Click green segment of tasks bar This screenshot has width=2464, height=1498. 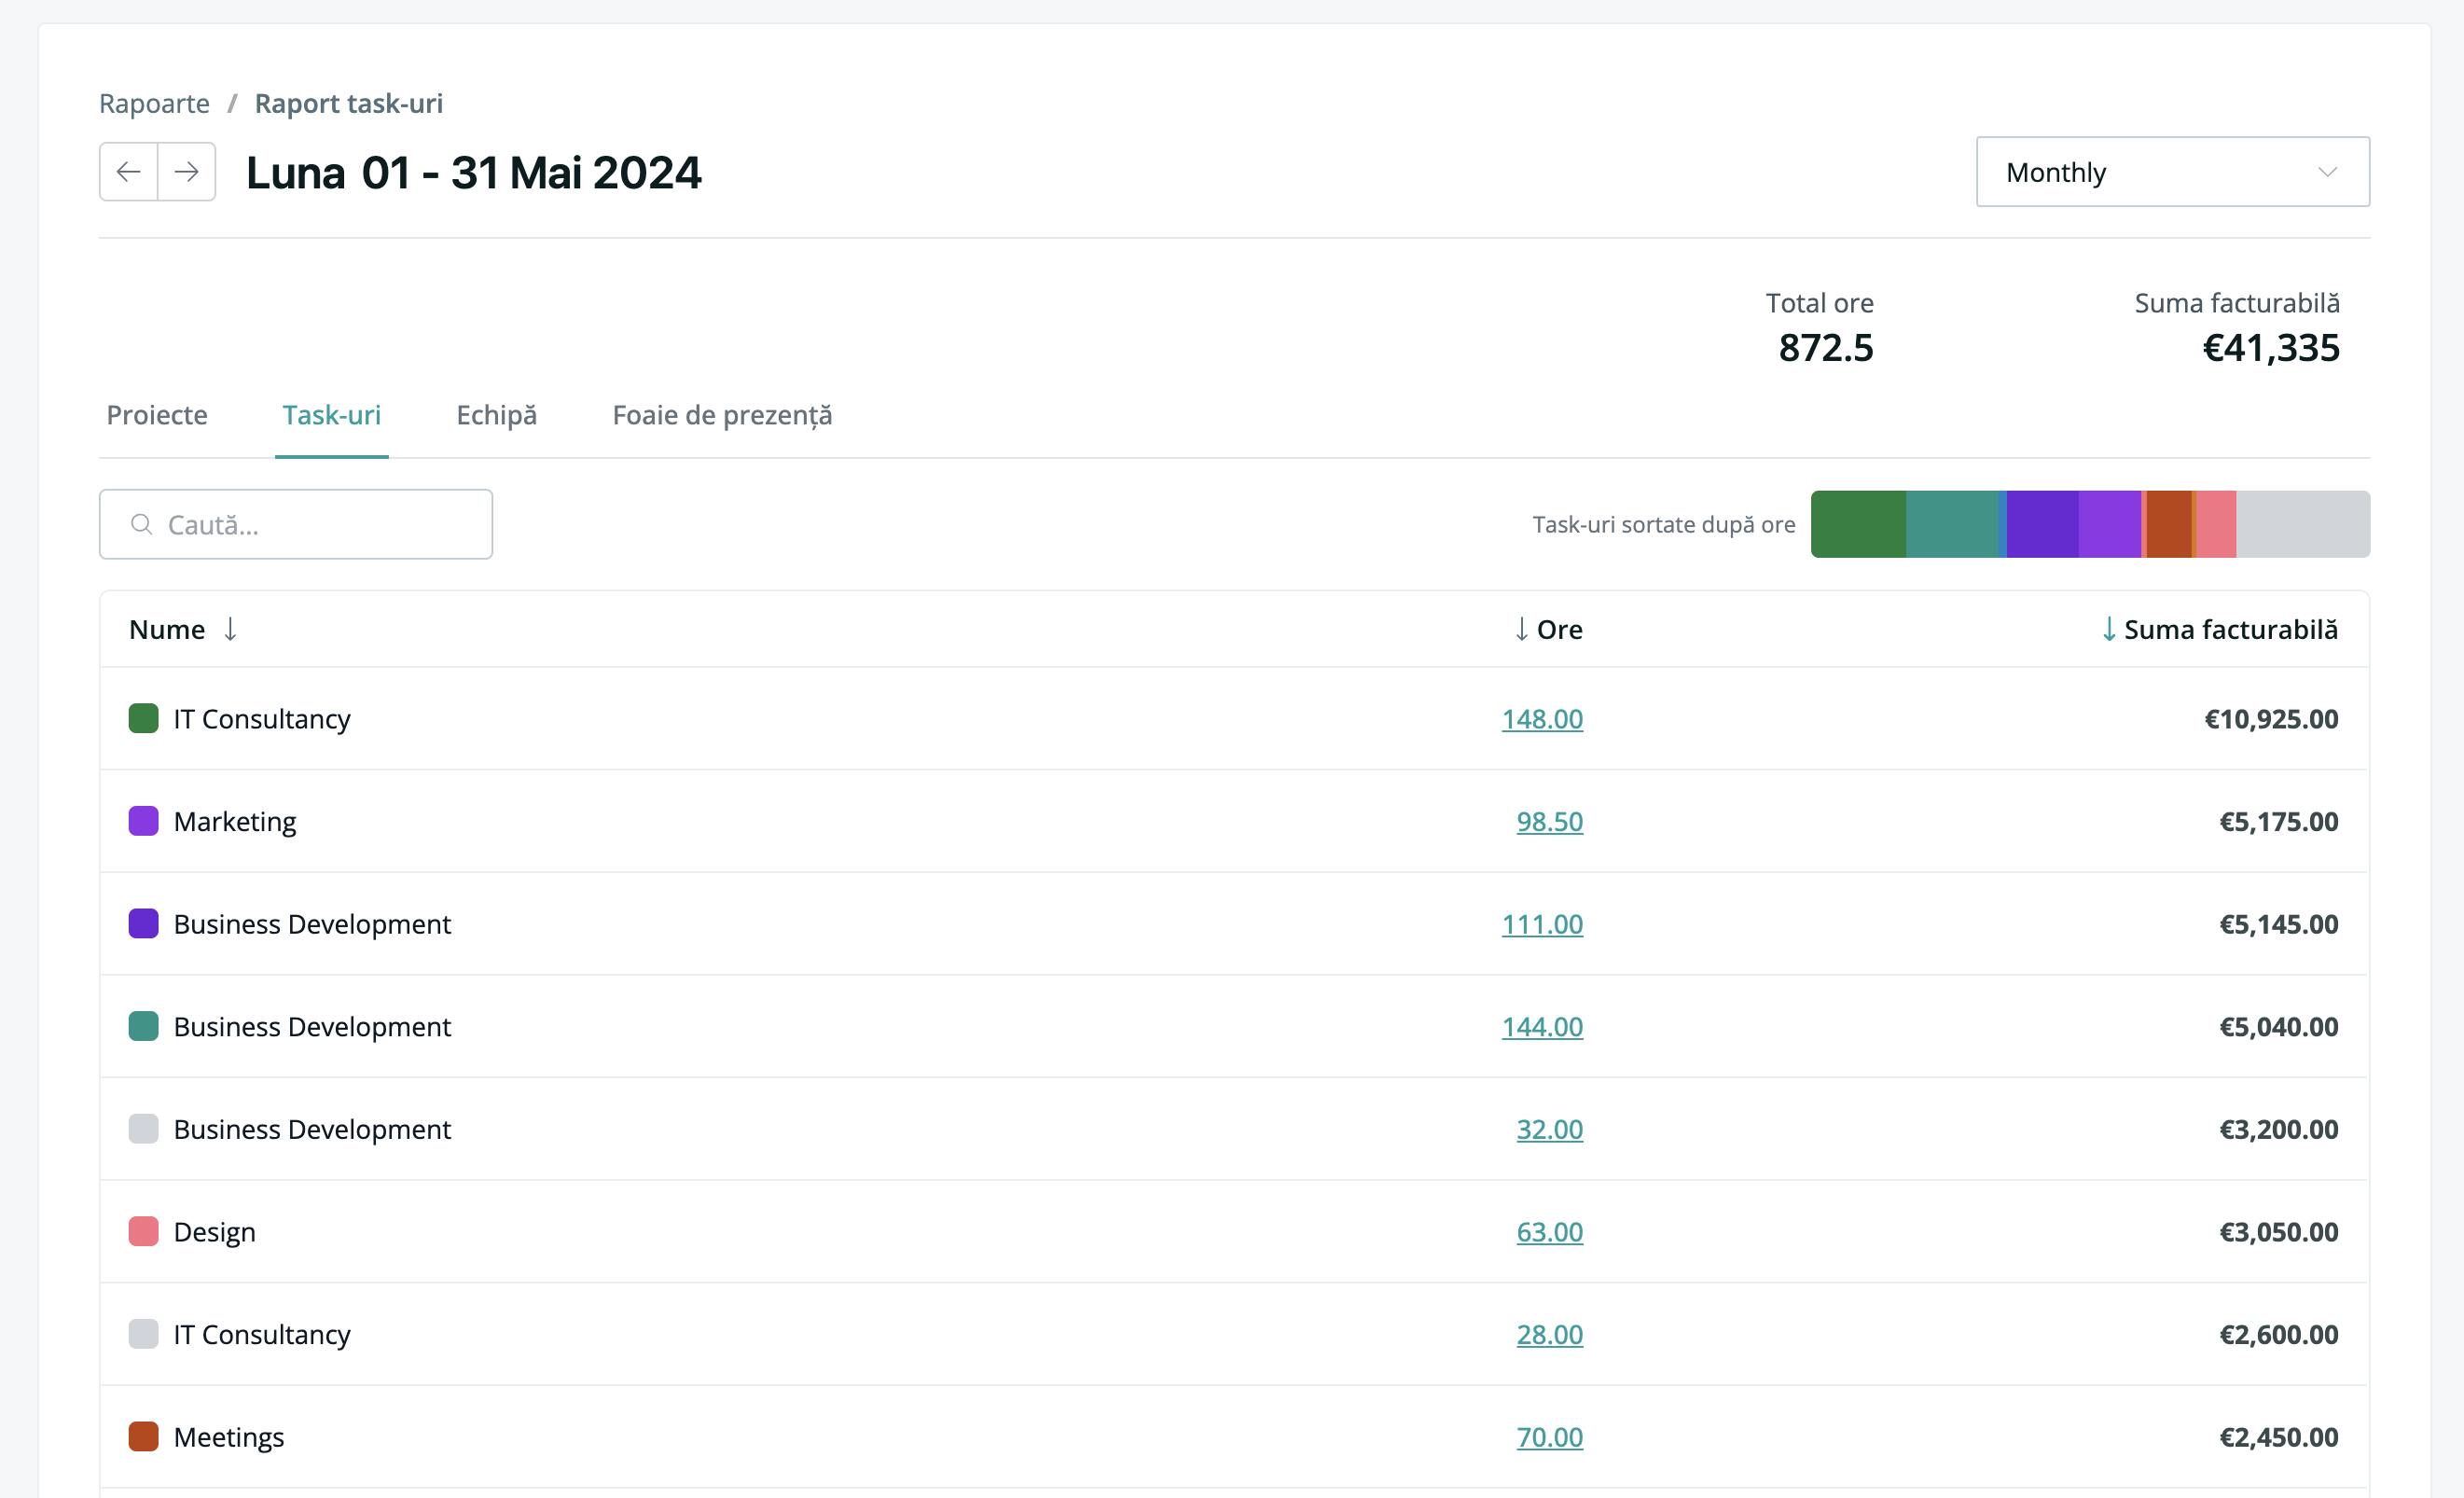(x=1858, y=524)
